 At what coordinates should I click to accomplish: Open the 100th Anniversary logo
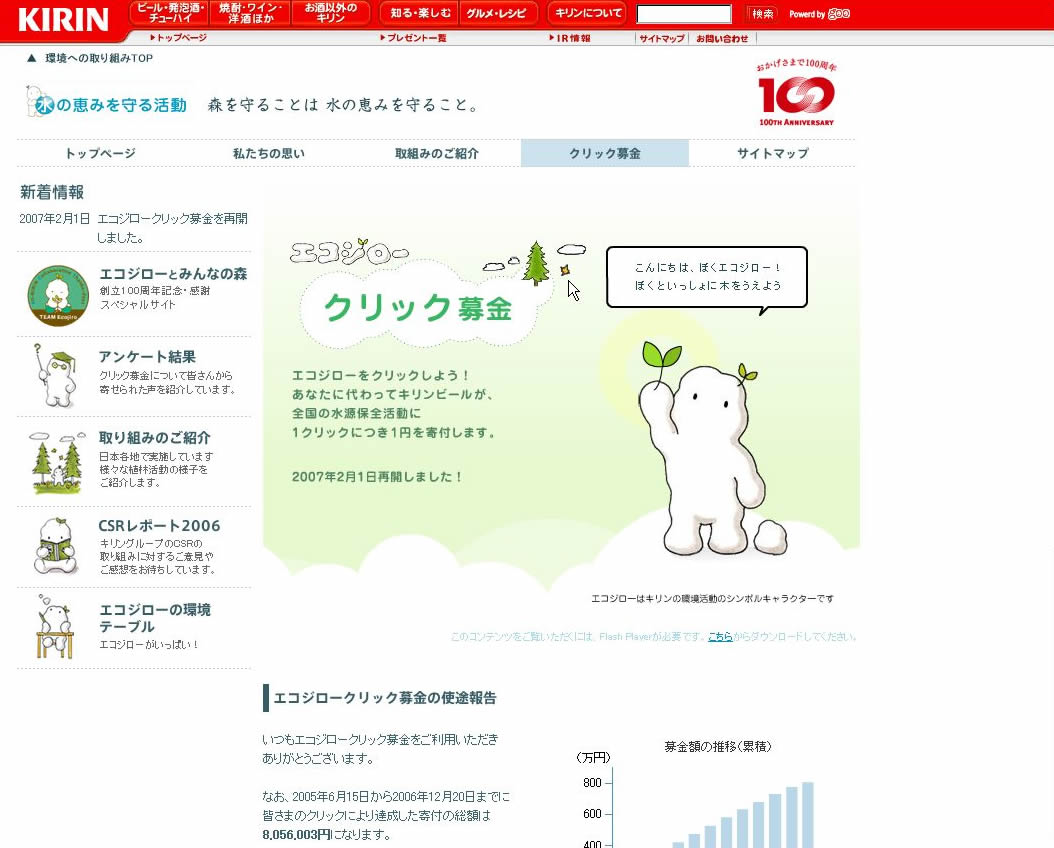[797, 93]
